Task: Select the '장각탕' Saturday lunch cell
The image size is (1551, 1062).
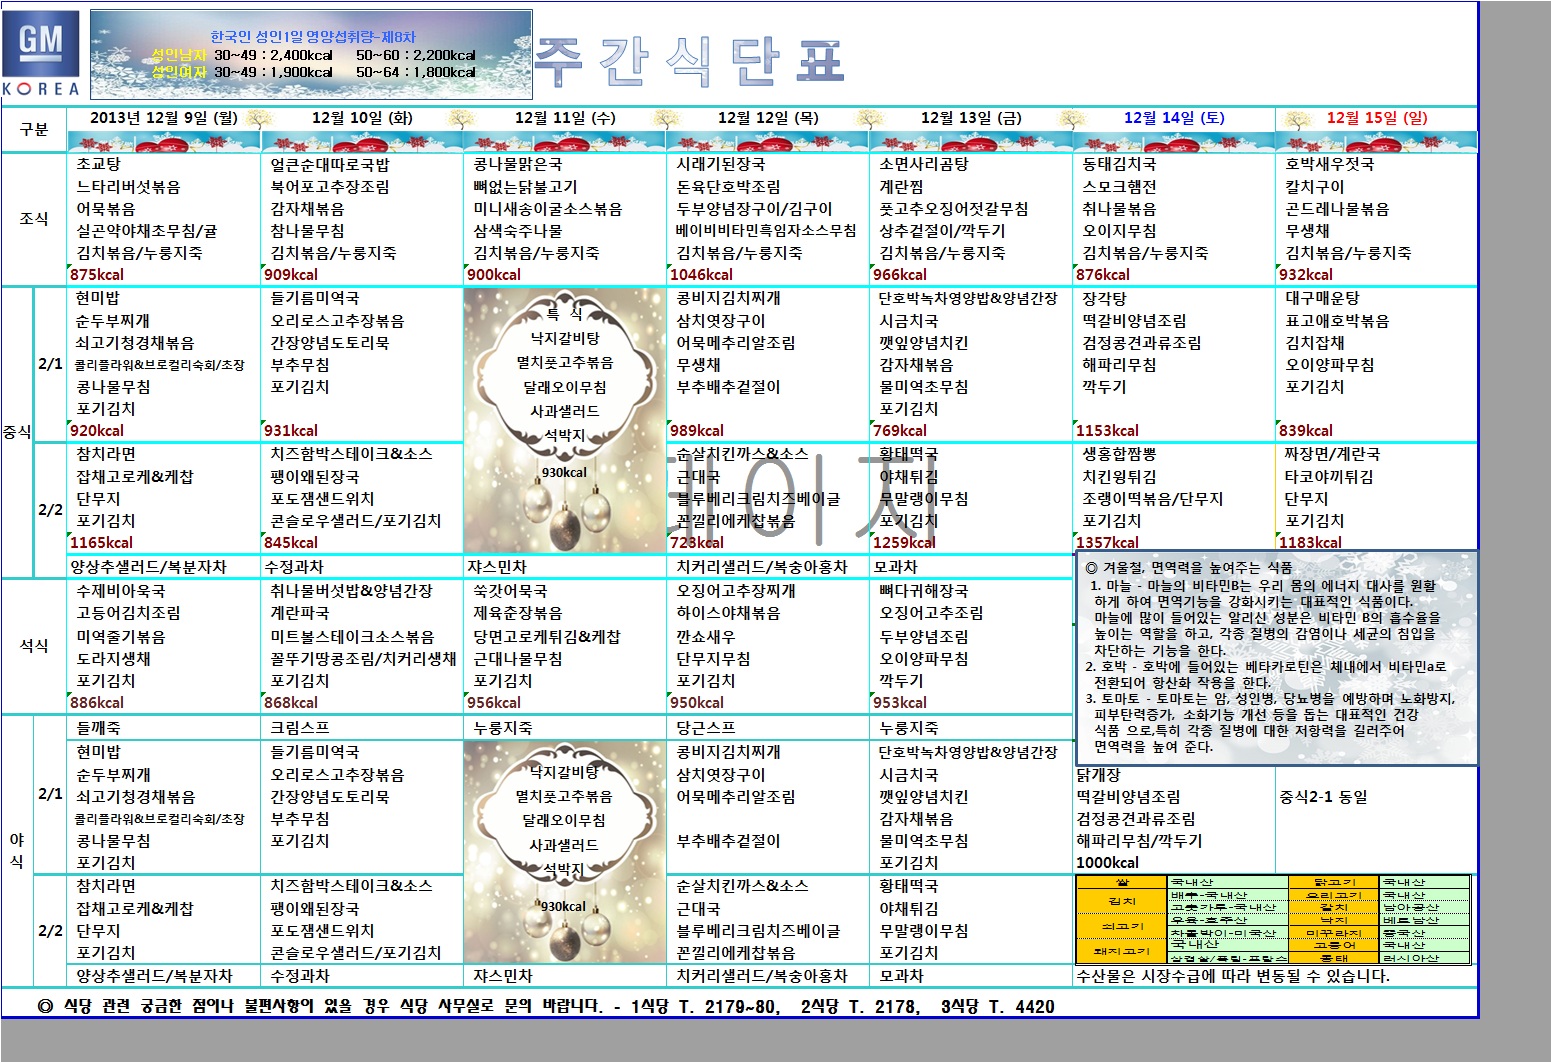Action: pyautogui.click(x=1104, y=298)
